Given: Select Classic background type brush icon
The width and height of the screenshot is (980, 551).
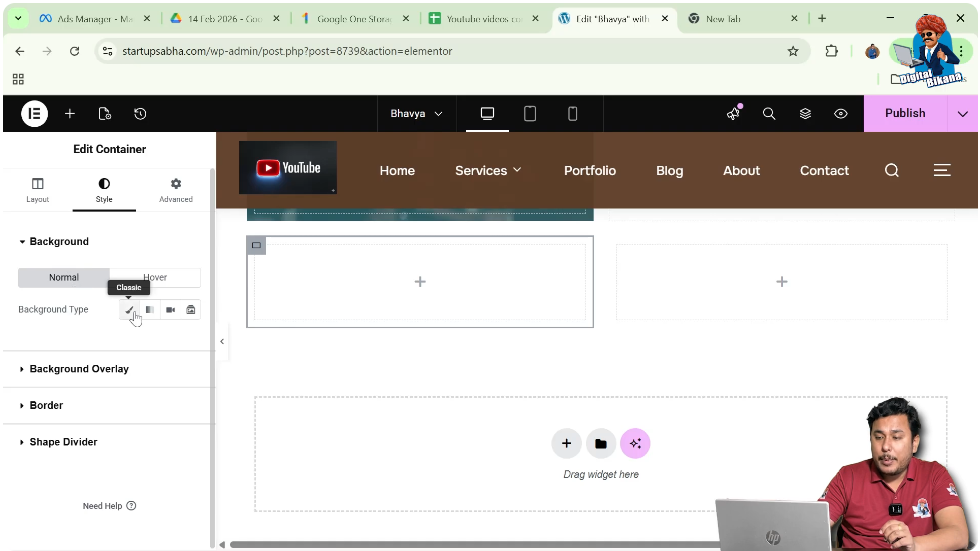Looking at the screenshot, I should pyautogui.click(x=129, y=309).
